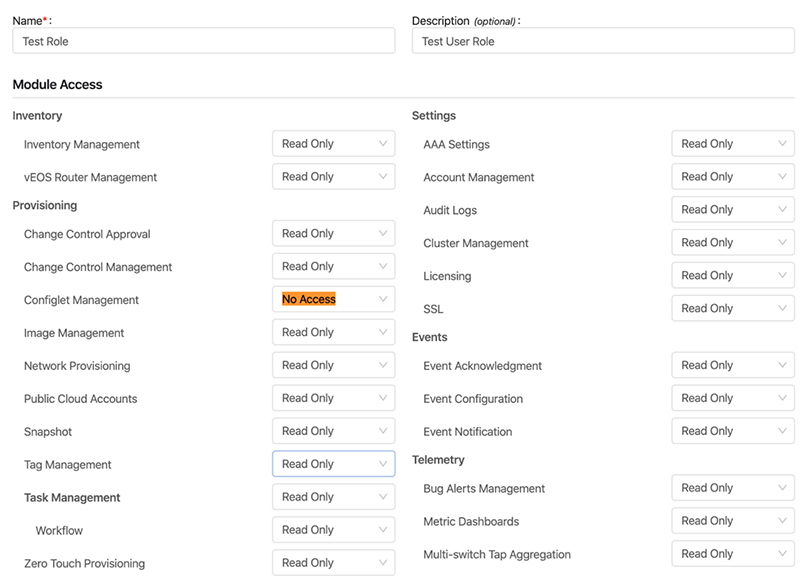This screenshot has height=580, width=800.
Task: Click chevron for Image Management dropdown
Action: pos(383,332)
